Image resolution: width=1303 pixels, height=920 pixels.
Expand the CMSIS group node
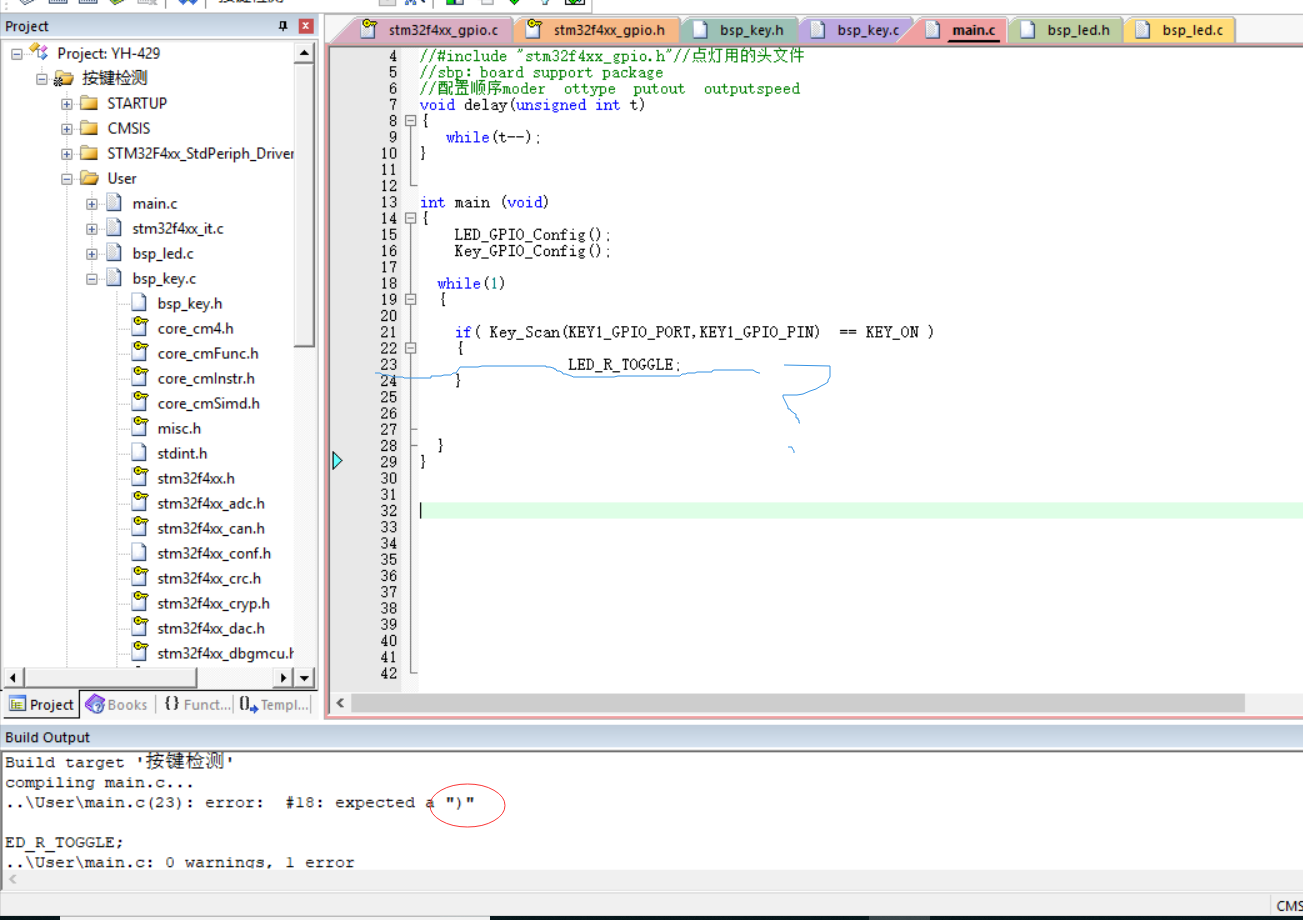pos(67,128)
